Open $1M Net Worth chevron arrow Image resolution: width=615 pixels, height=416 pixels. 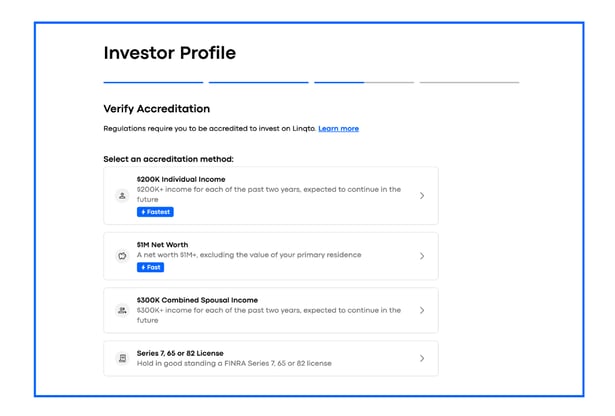pos(422,256)
